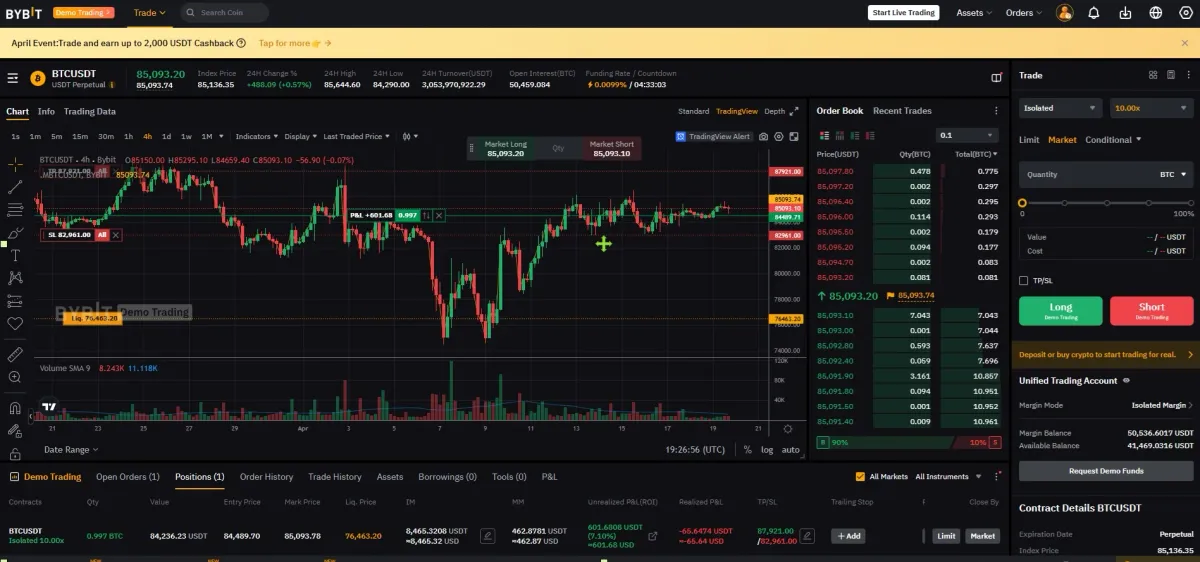Open the Open Orders (1) tab
The image size is (1200, 562).
(x=128, y=477)
